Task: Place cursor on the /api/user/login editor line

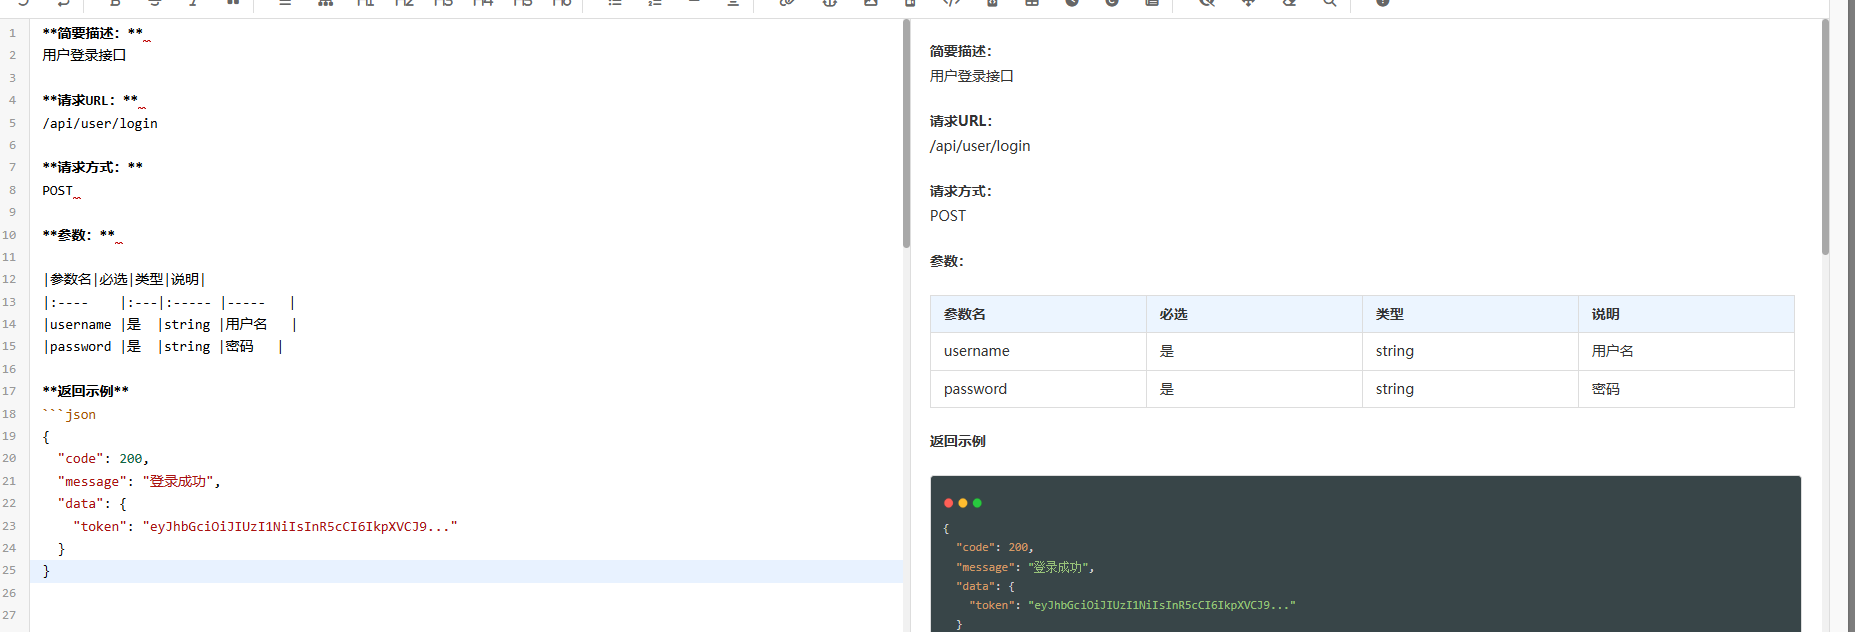Action: pos(100,123)
